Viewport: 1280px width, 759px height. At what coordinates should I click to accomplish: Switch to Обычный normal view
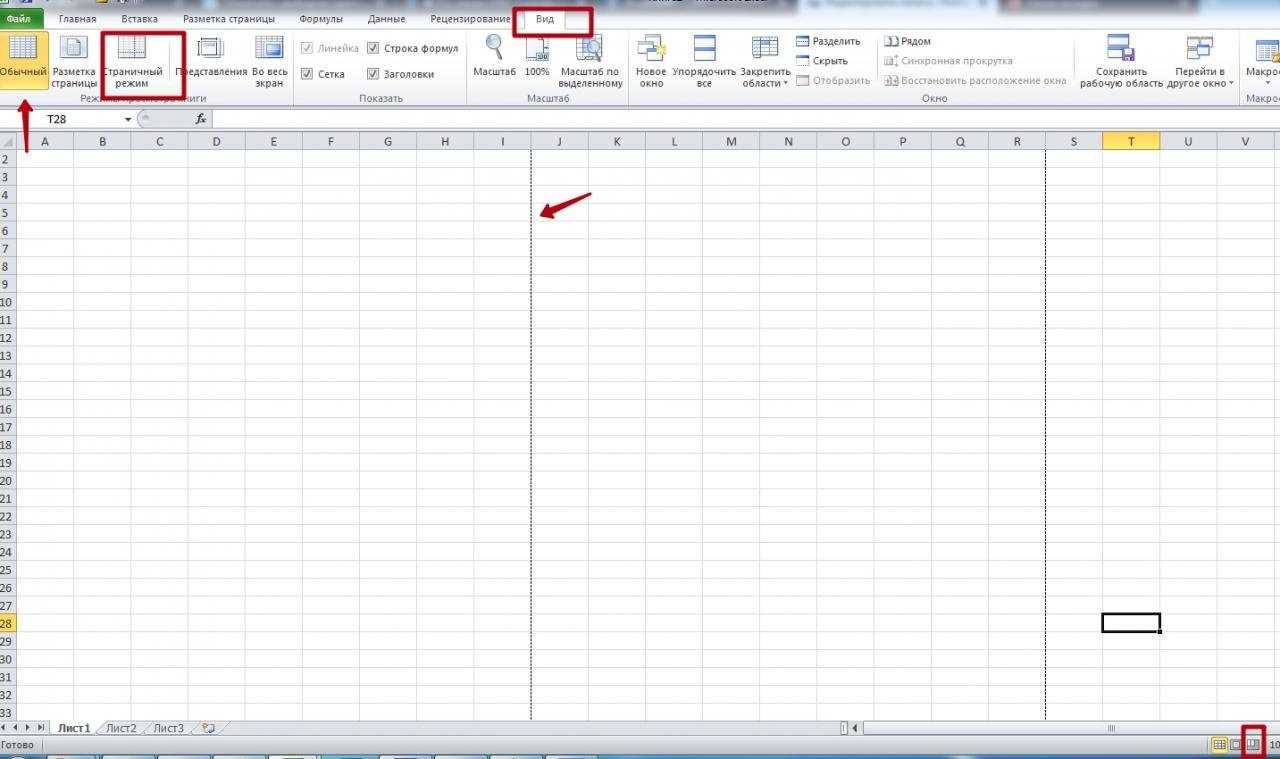point(23,60)
